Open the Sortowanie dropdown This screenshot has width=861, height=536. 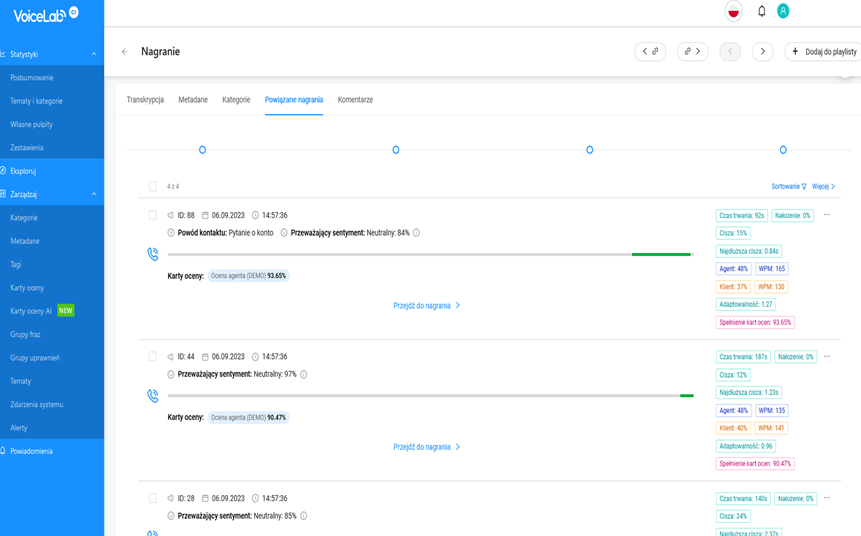click(x=789, y=187)
